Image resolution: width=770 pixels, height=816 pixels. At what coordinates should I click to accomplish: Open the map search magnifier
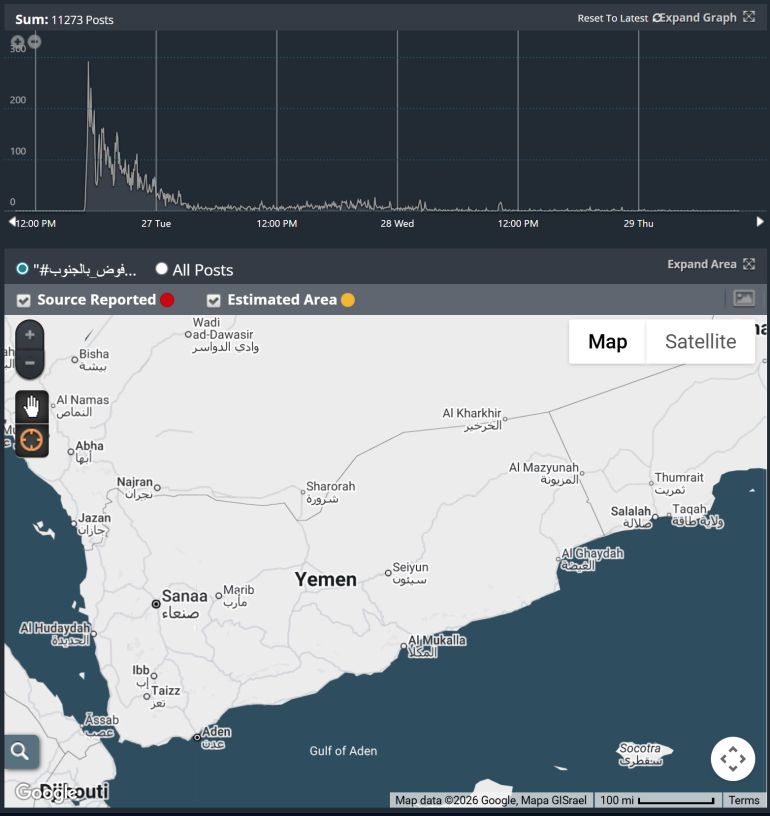click(20, 751)
